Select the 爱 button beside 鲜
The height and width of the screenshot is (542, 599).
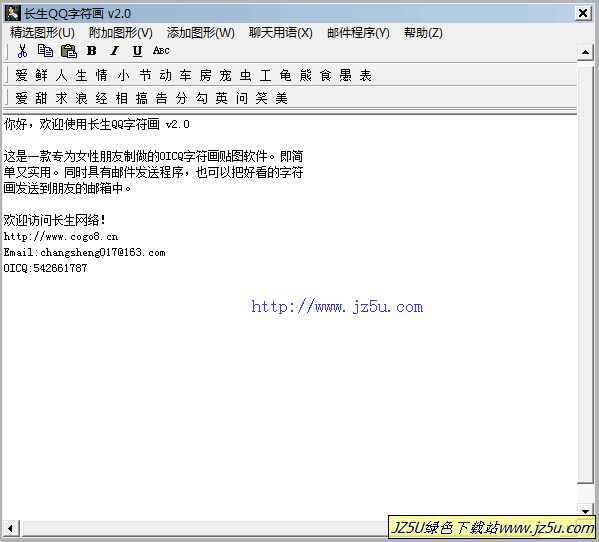coord(21,75)
